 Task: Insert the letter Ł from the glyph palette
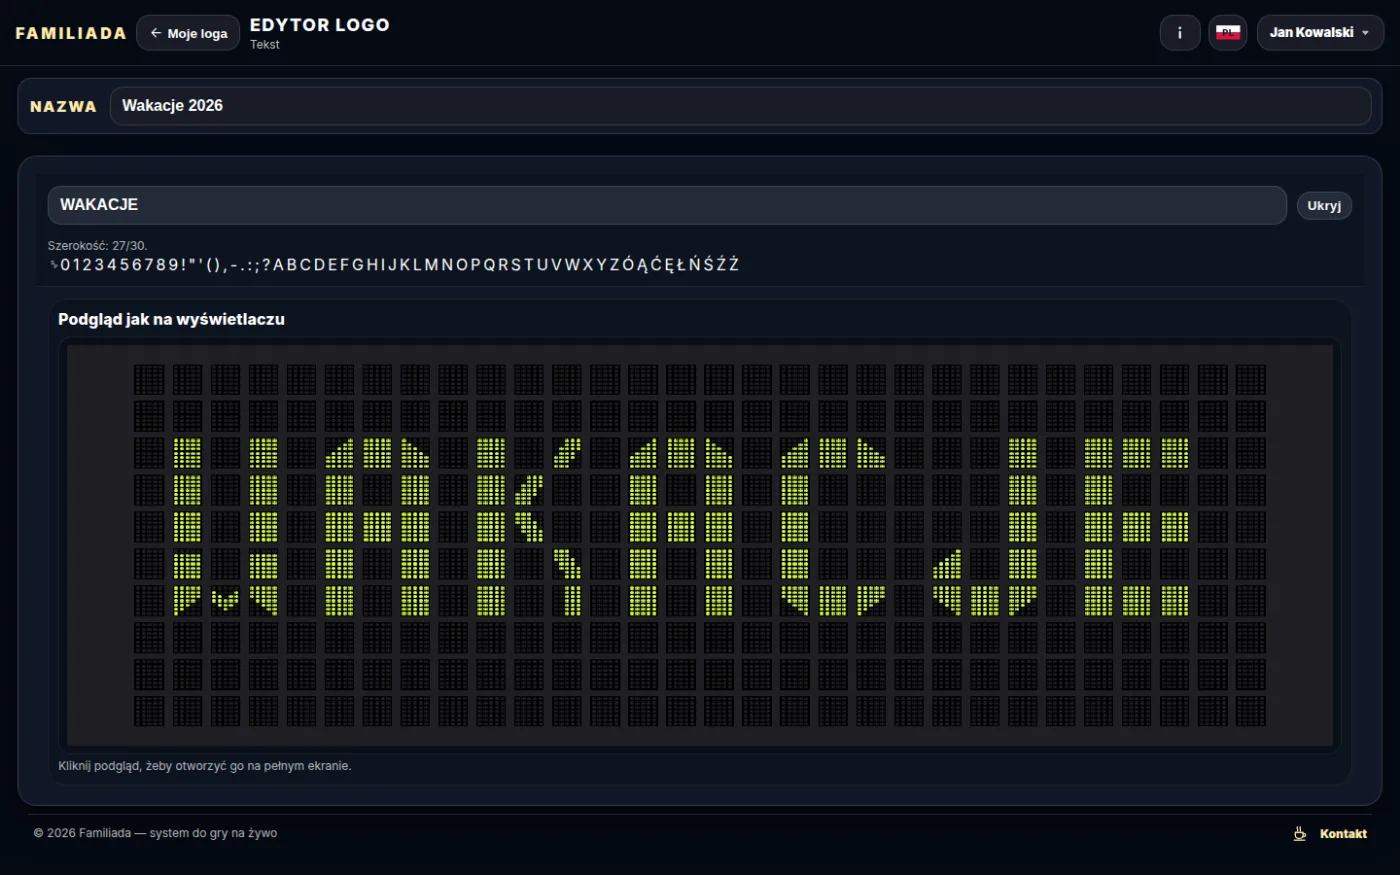pyautogui.click(x=682, y=265)
